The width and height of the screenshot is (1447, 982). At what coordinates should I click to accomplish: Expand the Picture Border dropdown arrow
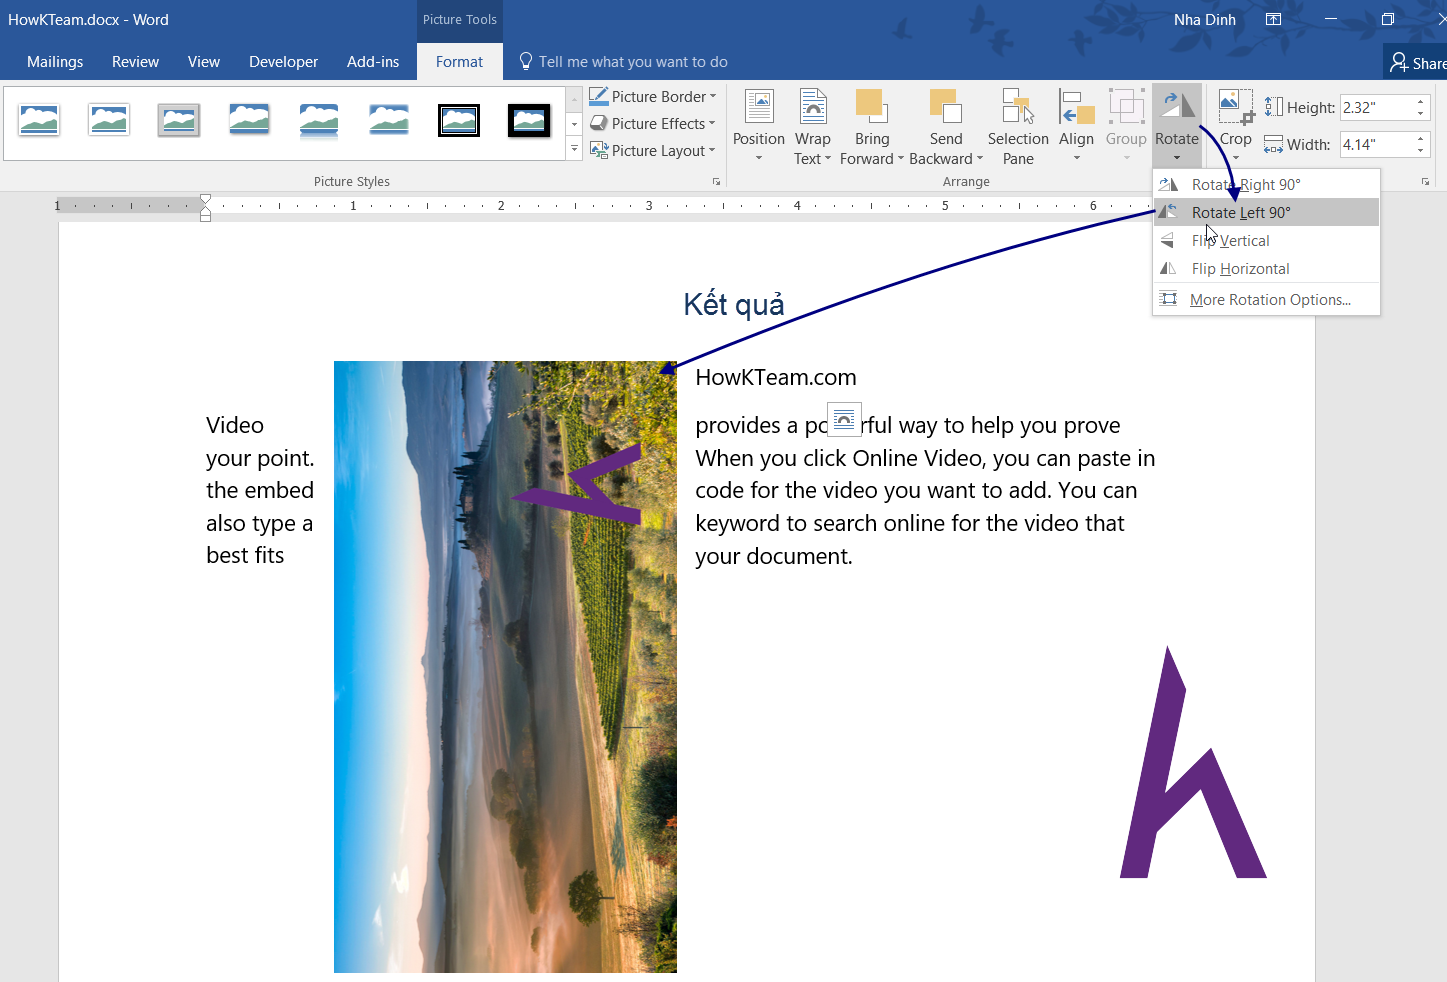[x=713, y=96]
